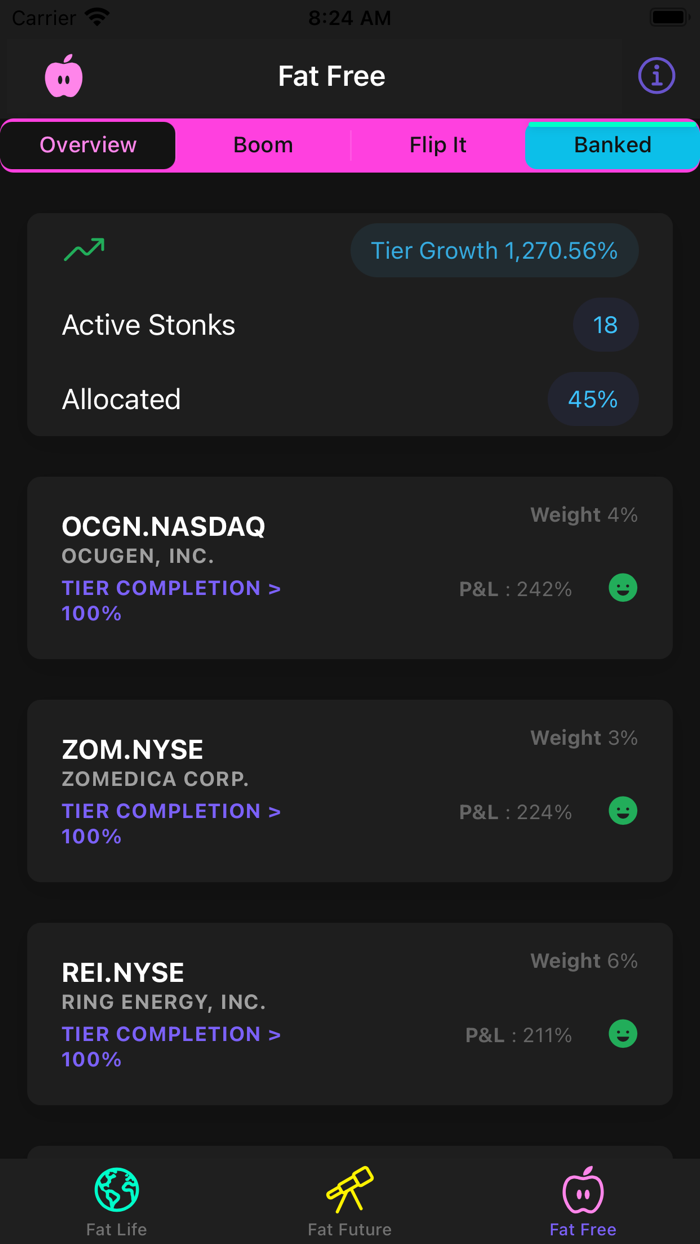The width and height of the screenshot is (700, 1244).
Task: Tap the Tier Growth 1,270.56% badge
Action: 494,251
